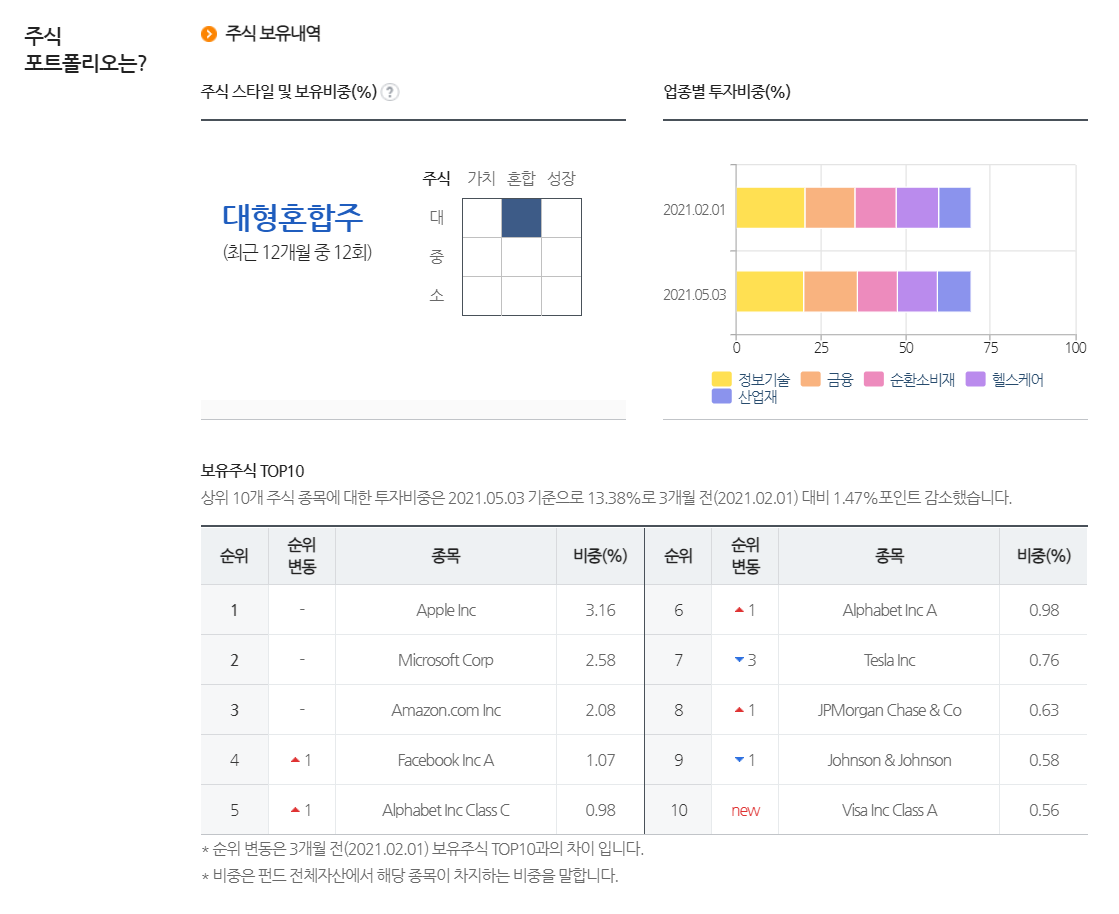Image resolution: width=1119 pixels, height=914 pixels.
Task: Click the 산업재 blue legend swatch
Action: coord(721,396)
